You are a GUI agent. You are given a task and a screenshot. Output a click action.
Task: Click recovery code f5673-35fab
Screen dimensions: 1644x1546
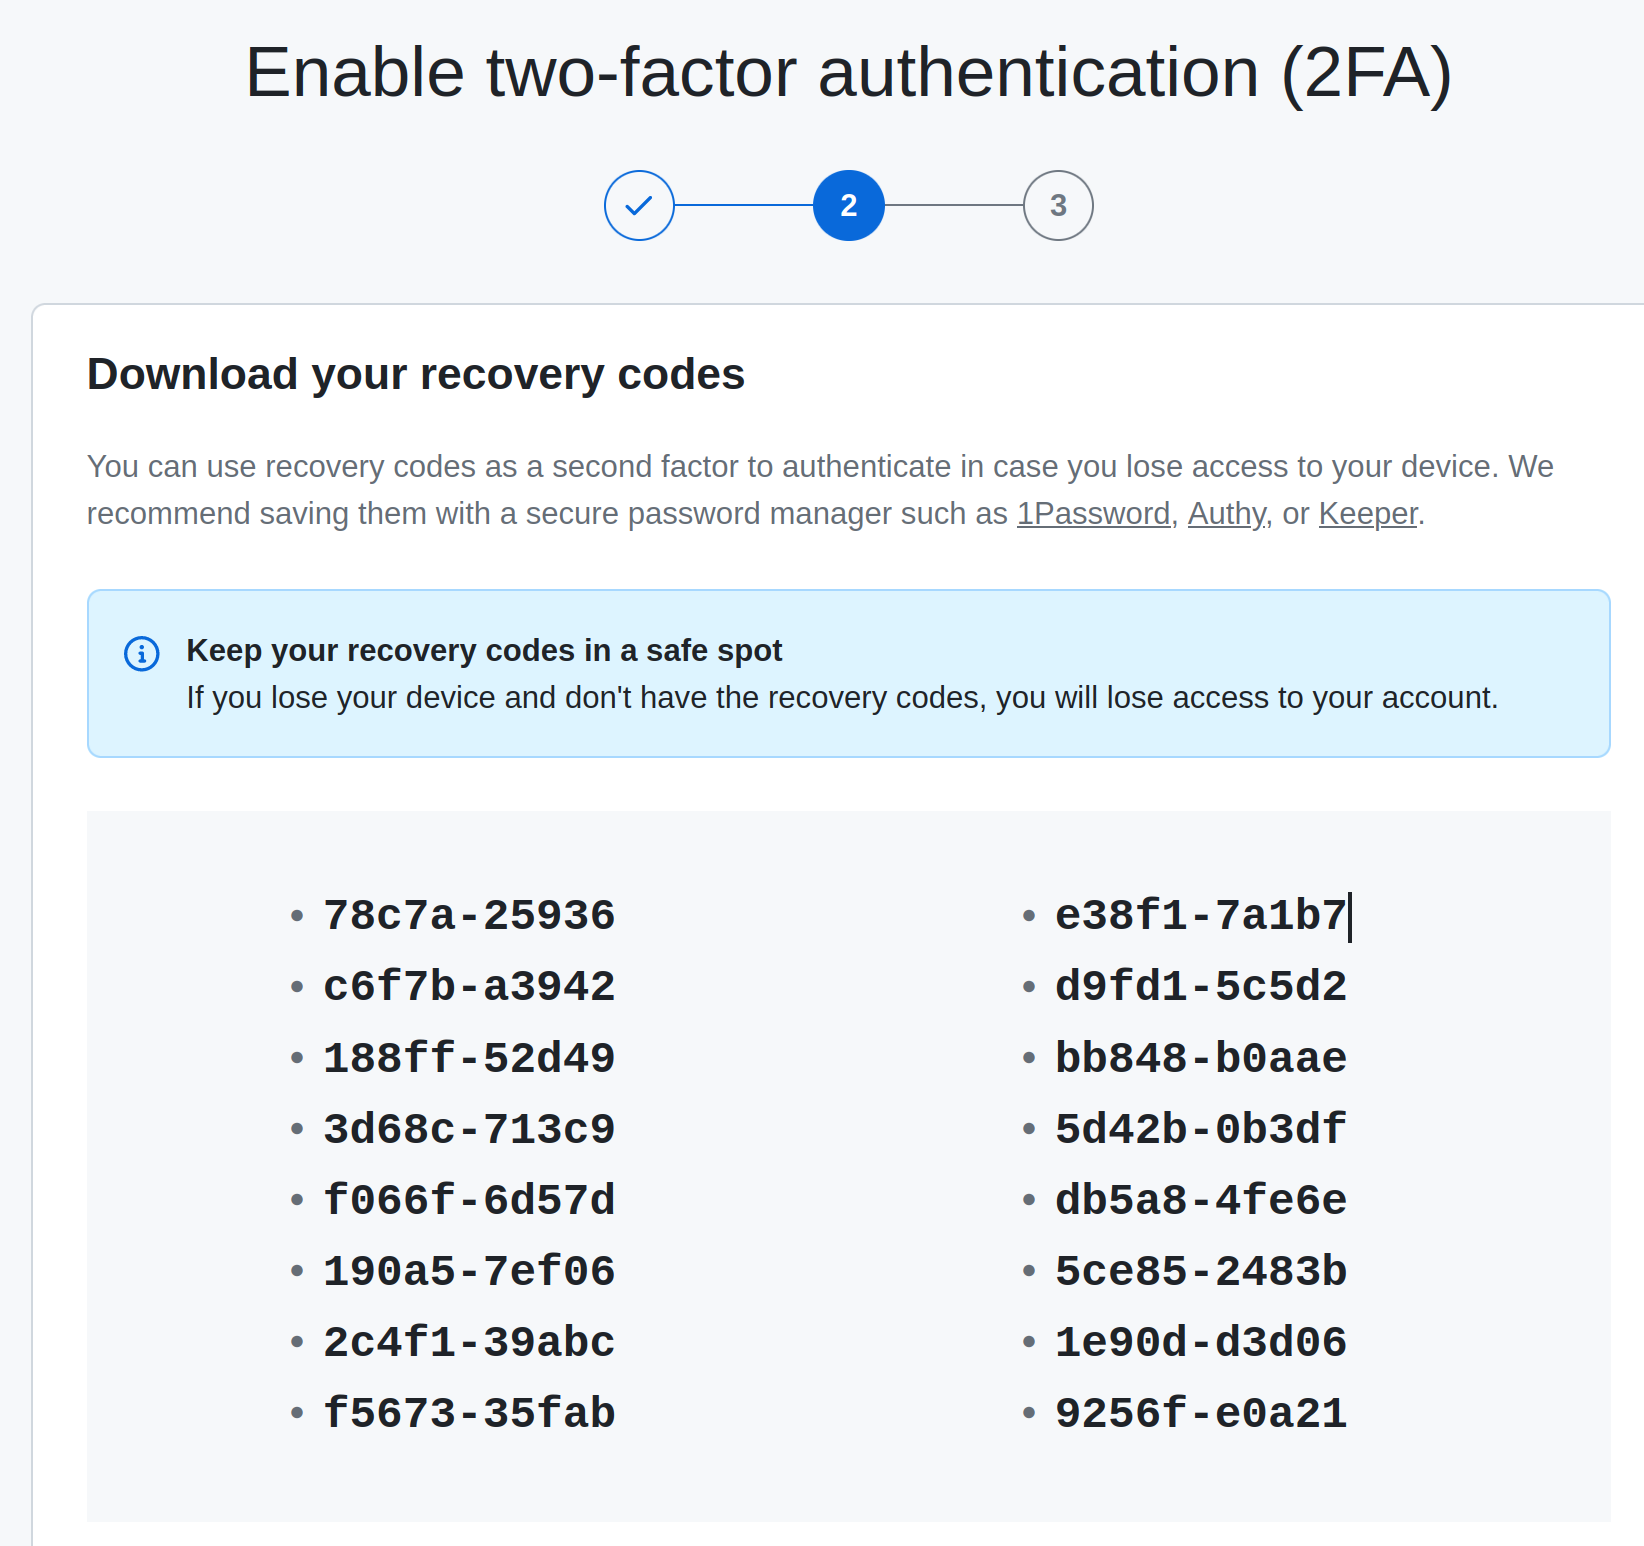click(x=469, y=1414)
